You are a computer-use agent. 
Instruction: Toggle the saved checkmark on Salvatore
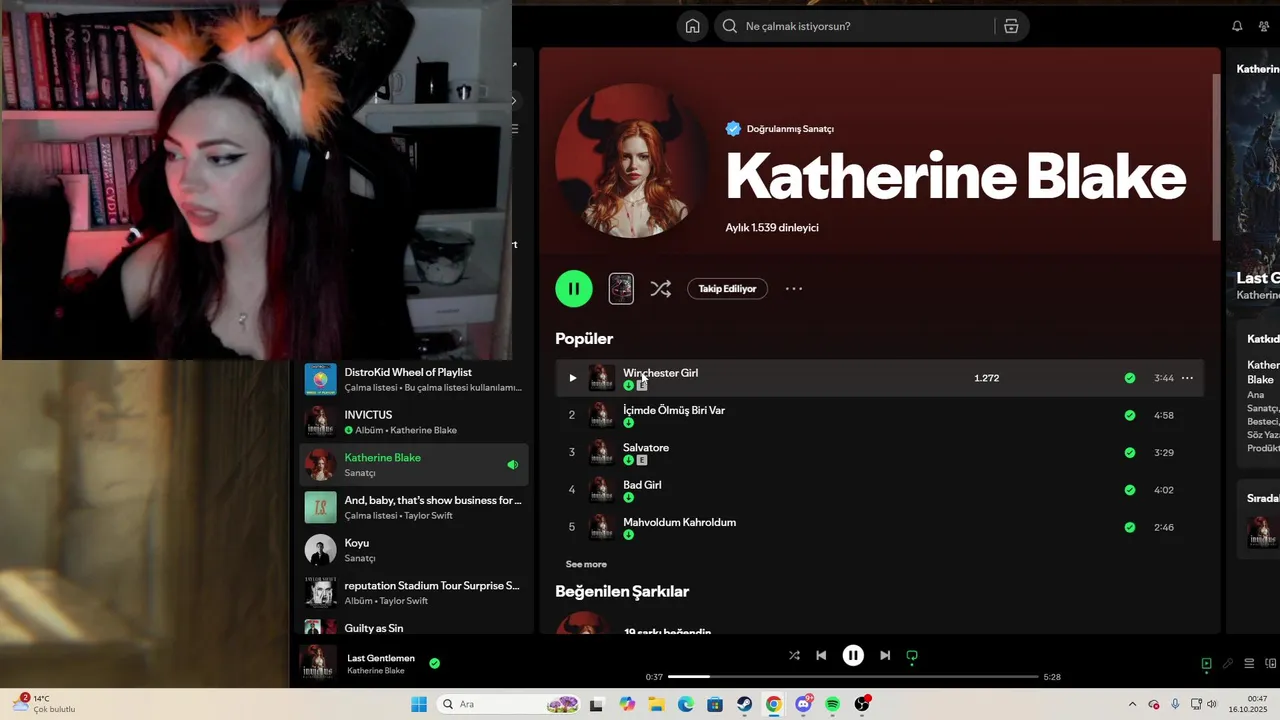(1130, 452)
